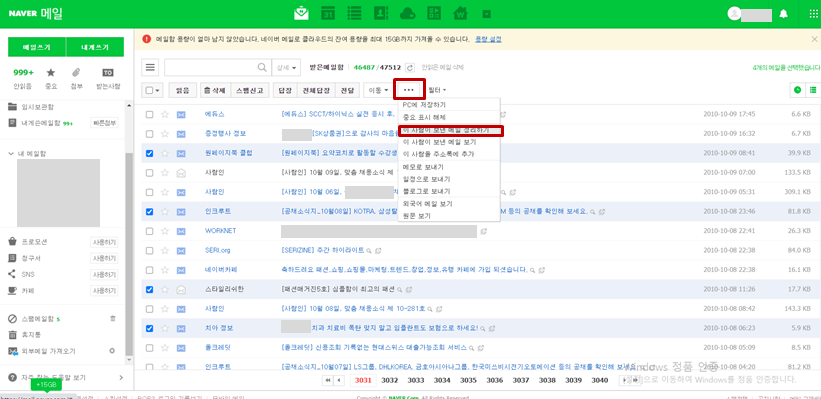This screenshot has width=821, height=399.
Task: Open the 용량 설정 link in banner
Action: pos(488,39)
